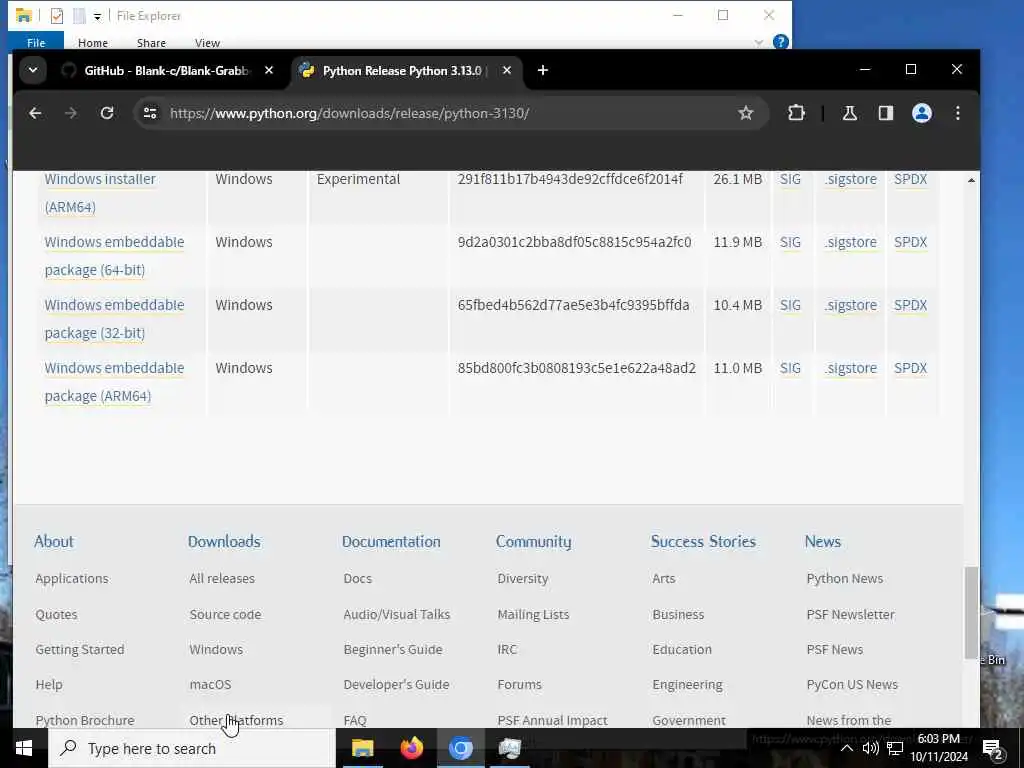Viewport: 1024px width, 768px height.
Task: View site information icon in address bar
Action: click(150, 113)
